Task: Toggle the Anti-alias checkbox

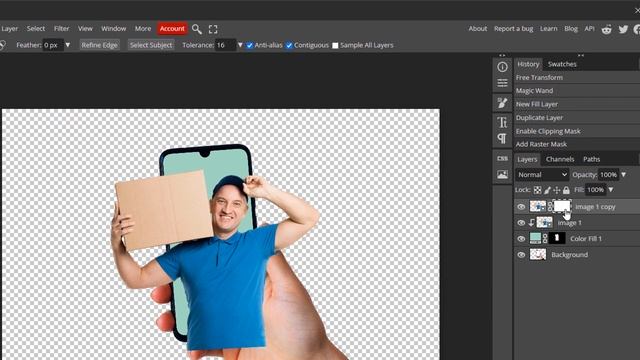Action: click(x=249, y=45)
